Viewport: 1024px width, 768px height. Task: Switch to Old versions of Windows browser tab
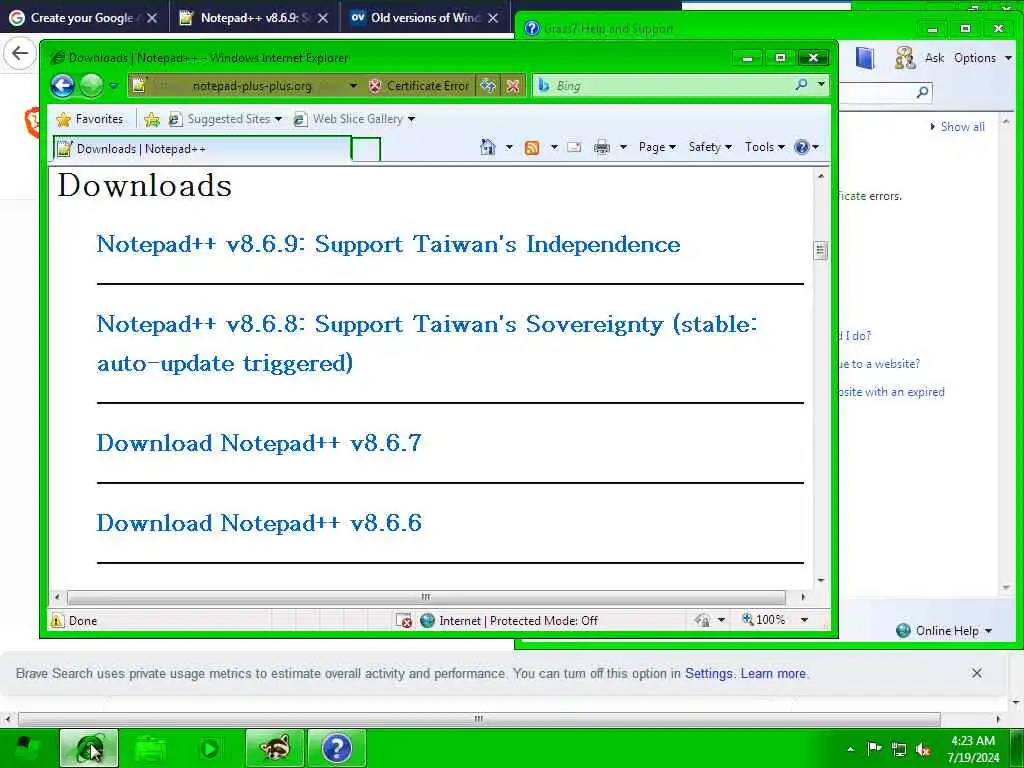pyautogui.click(x=425, y=18)
